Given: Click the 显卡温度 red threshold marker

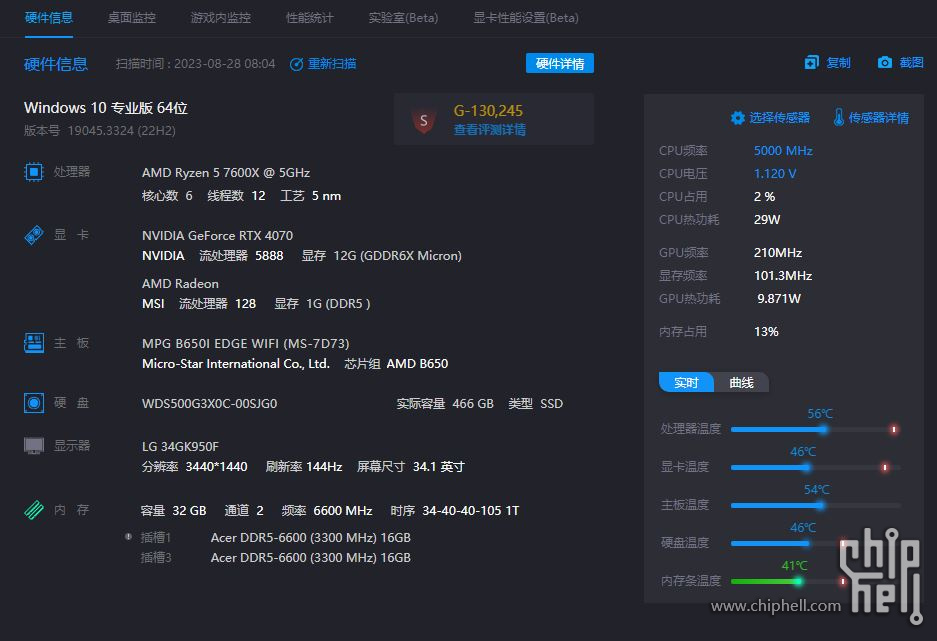Looking at the screenshot, I should [x=885, y=467].
